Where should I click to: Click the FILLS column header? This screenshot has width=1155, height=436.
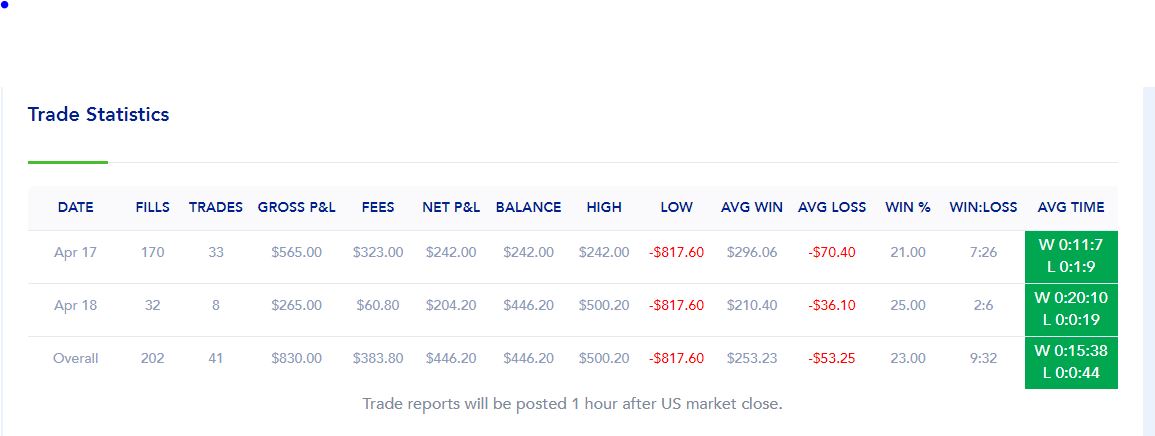pyautogui.click(x=152, y=208)
